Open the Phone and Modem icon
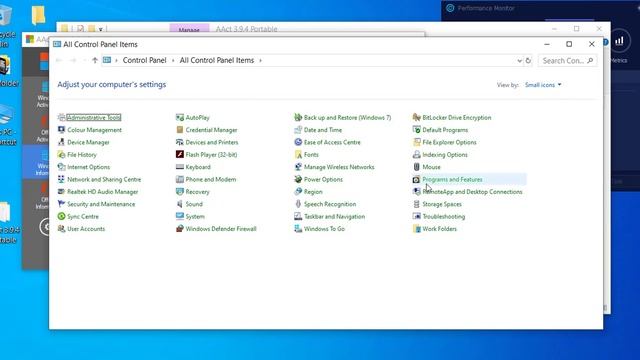 (x=180, y=179)
